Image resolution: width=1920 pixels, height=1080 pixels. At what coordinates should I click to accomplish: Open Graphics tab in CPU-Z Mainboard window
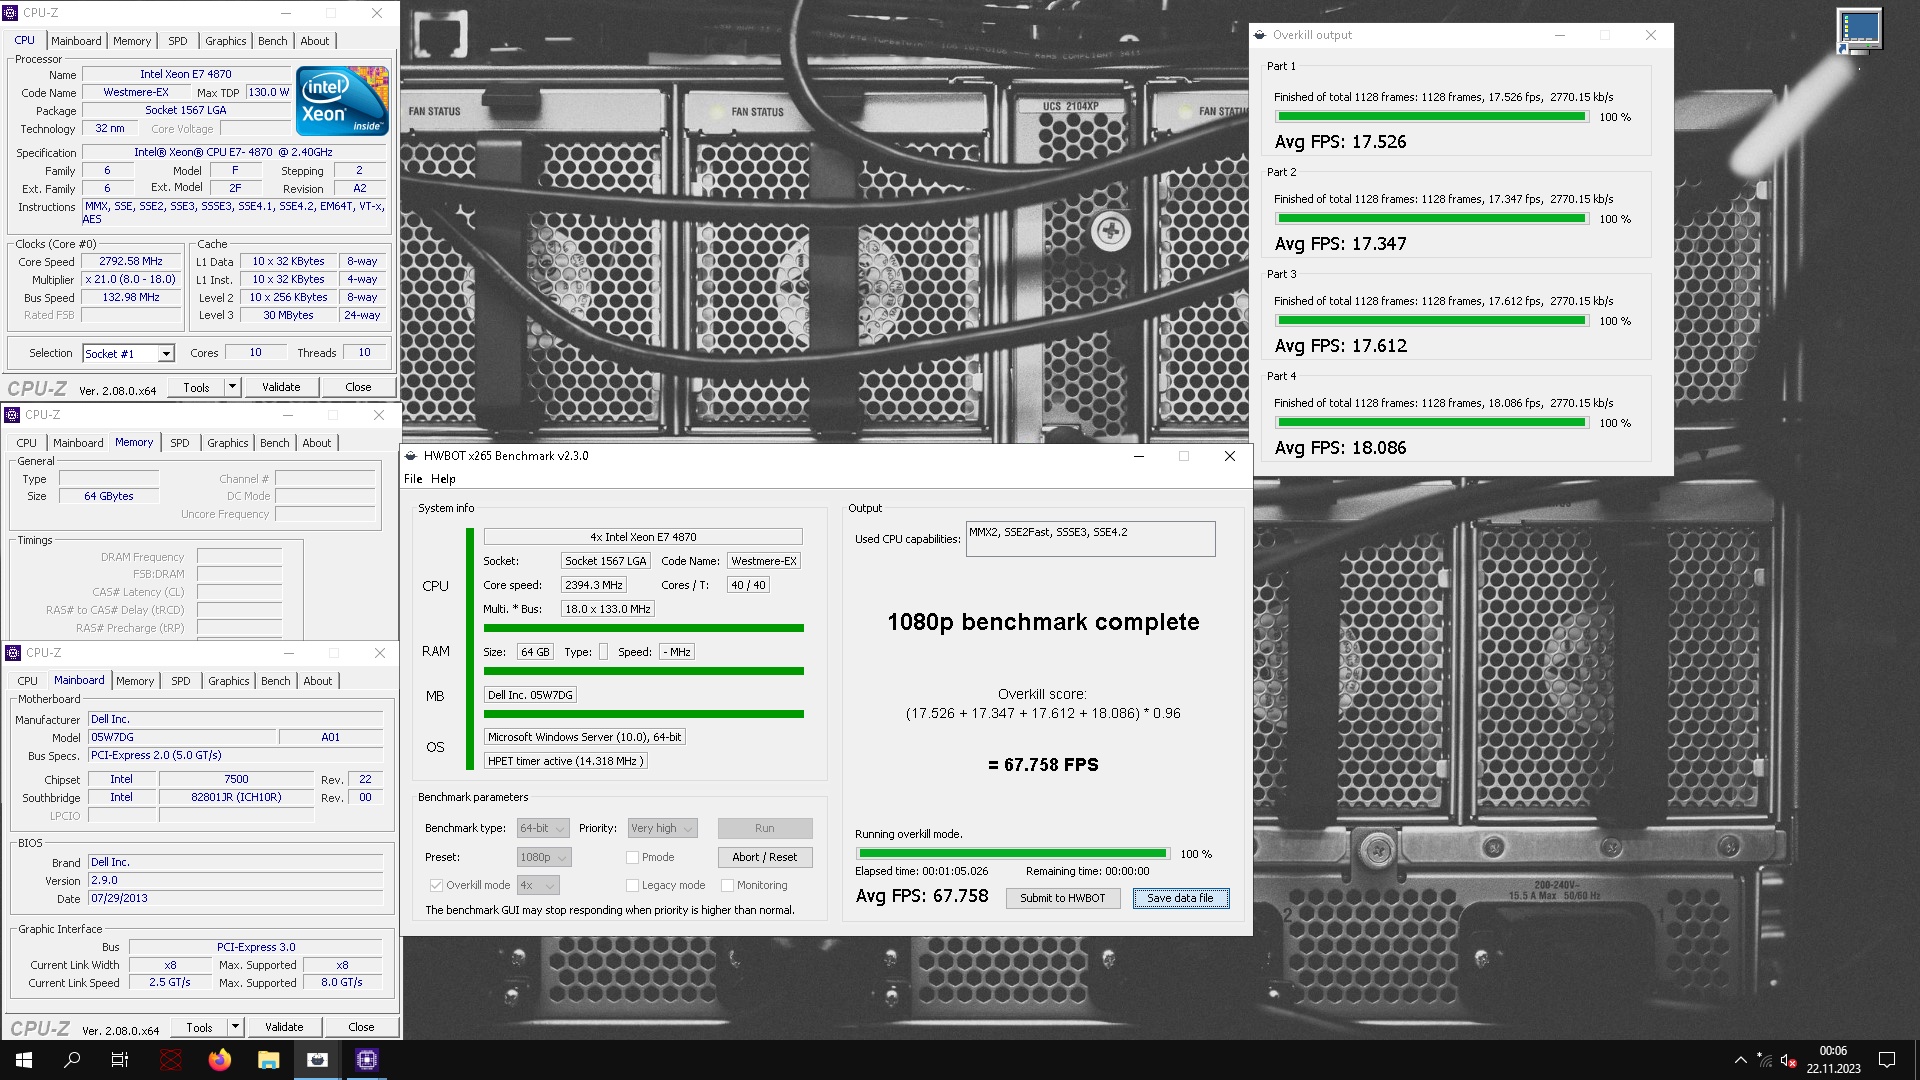[229, 681]
